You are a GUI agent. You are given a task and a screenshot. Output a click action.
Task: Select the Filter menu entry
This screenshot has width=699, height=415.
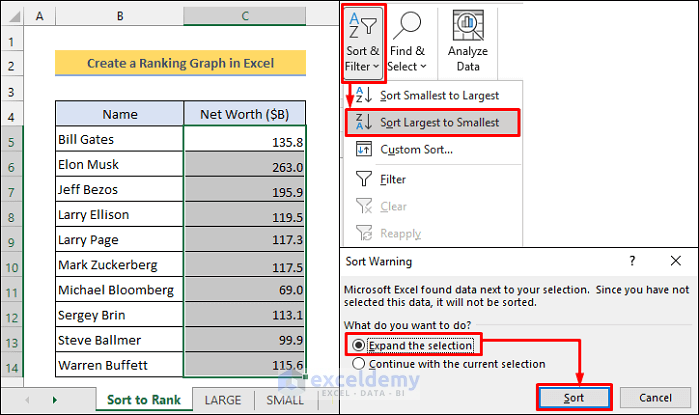(393, 179)
